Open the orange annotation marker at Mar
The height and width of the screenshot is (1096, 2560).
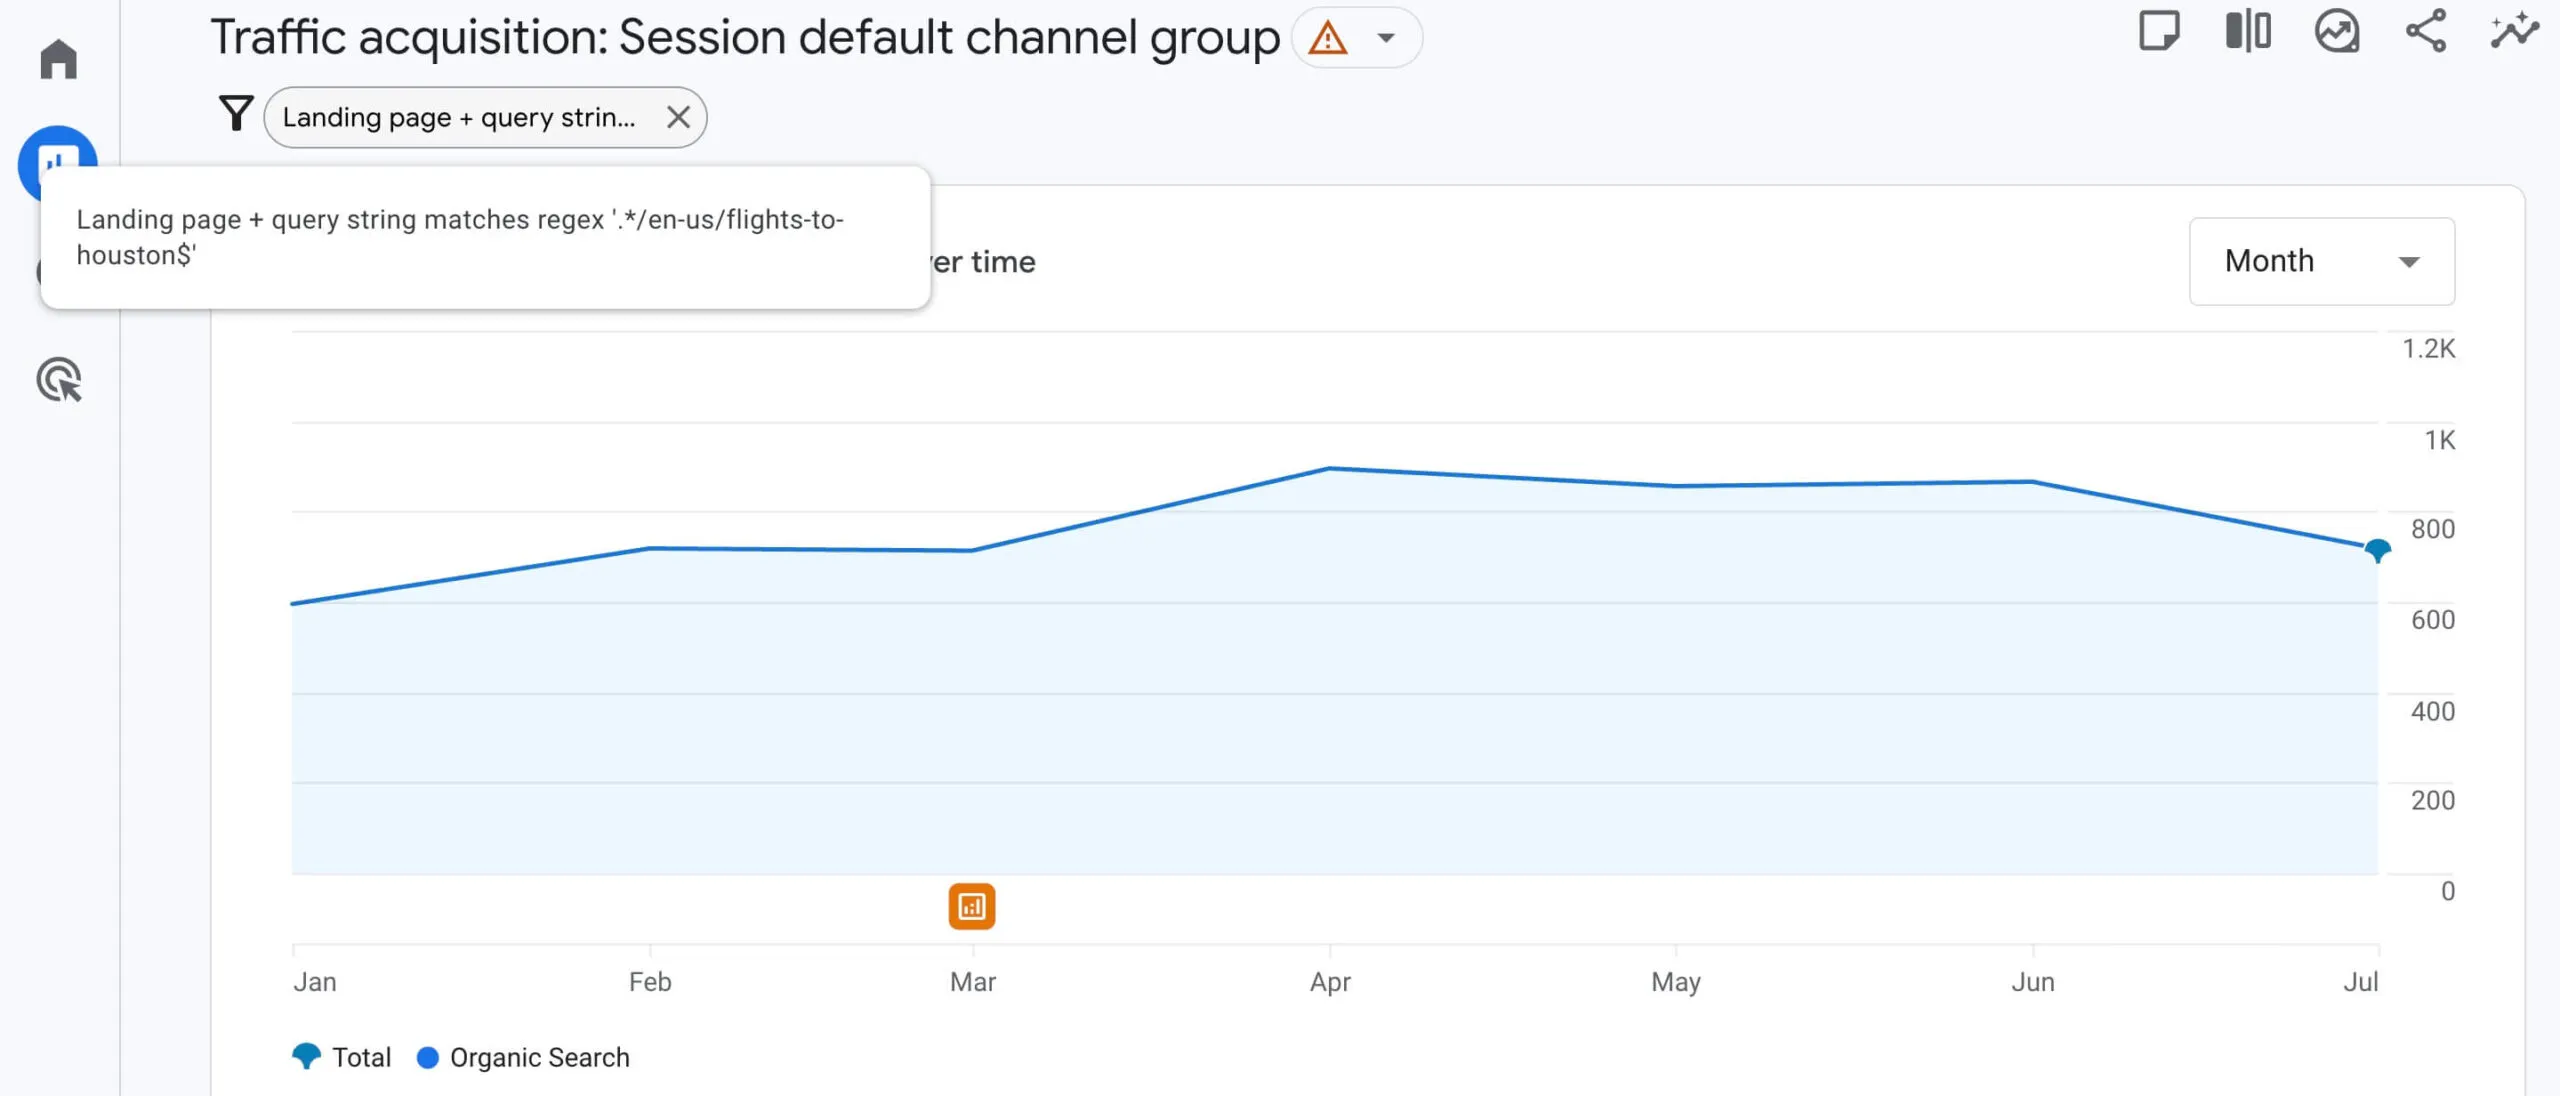[972, 906]
